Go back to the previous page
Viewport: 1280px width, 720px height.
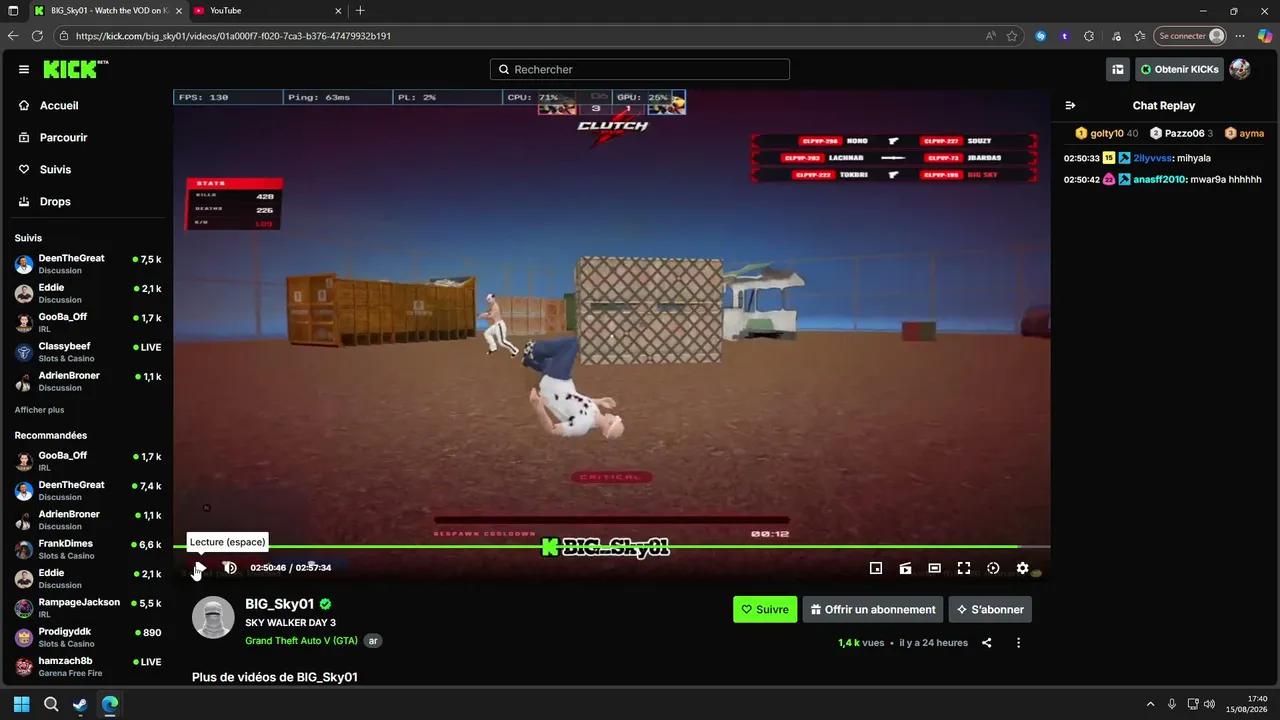[x=13, y=36]
